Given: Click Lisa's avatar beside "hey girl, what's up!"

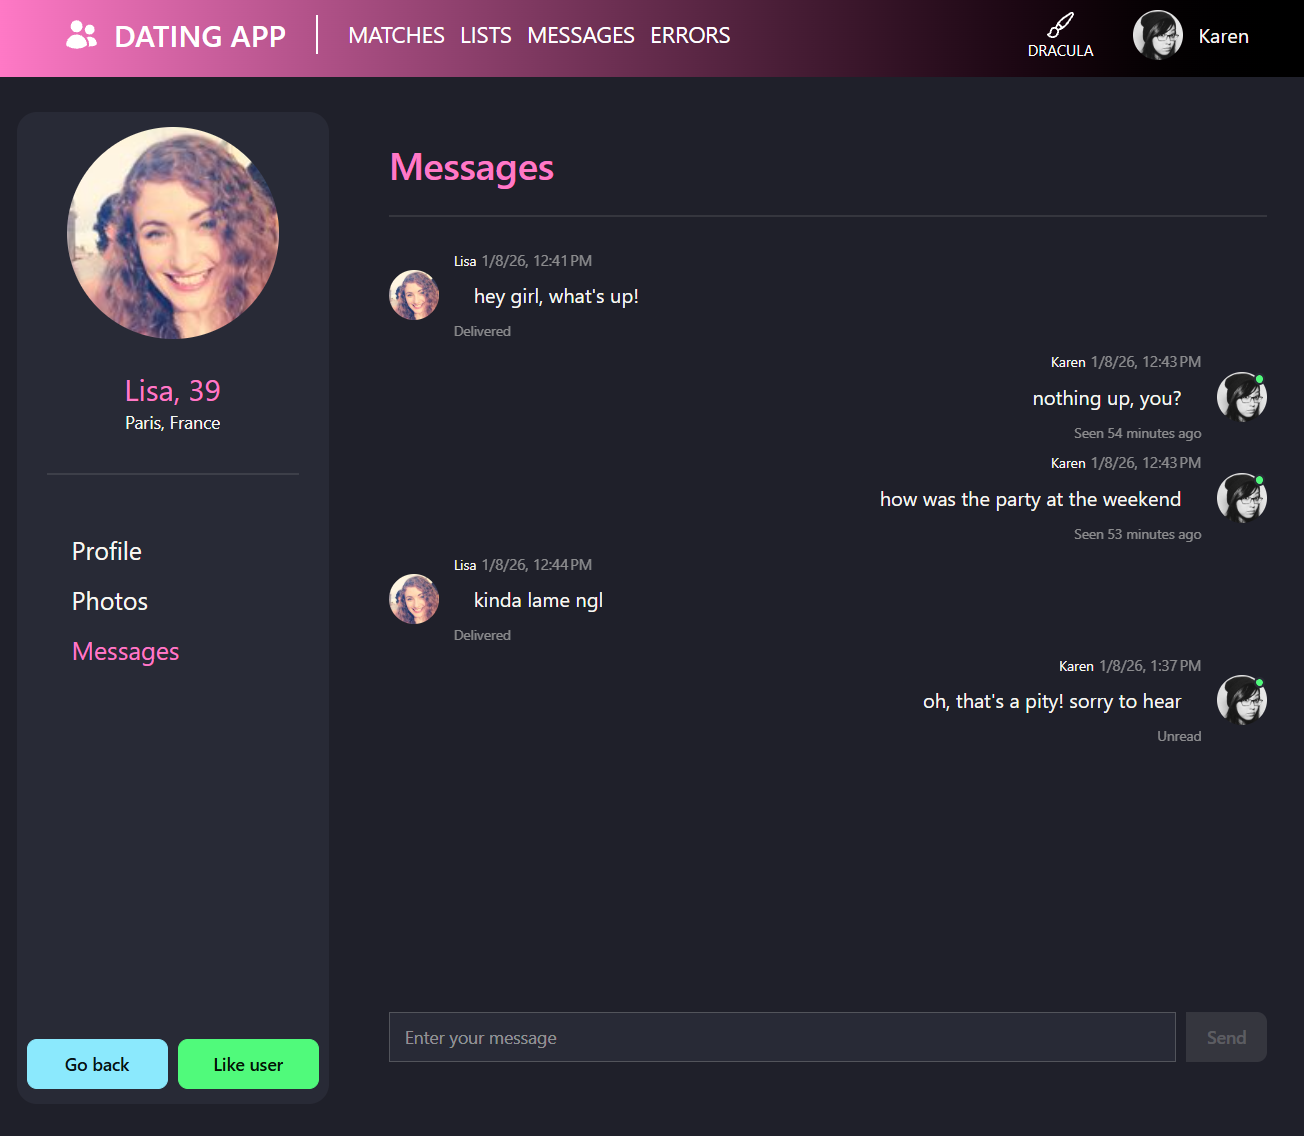Looking at the screenshot, I should [414, 295].
